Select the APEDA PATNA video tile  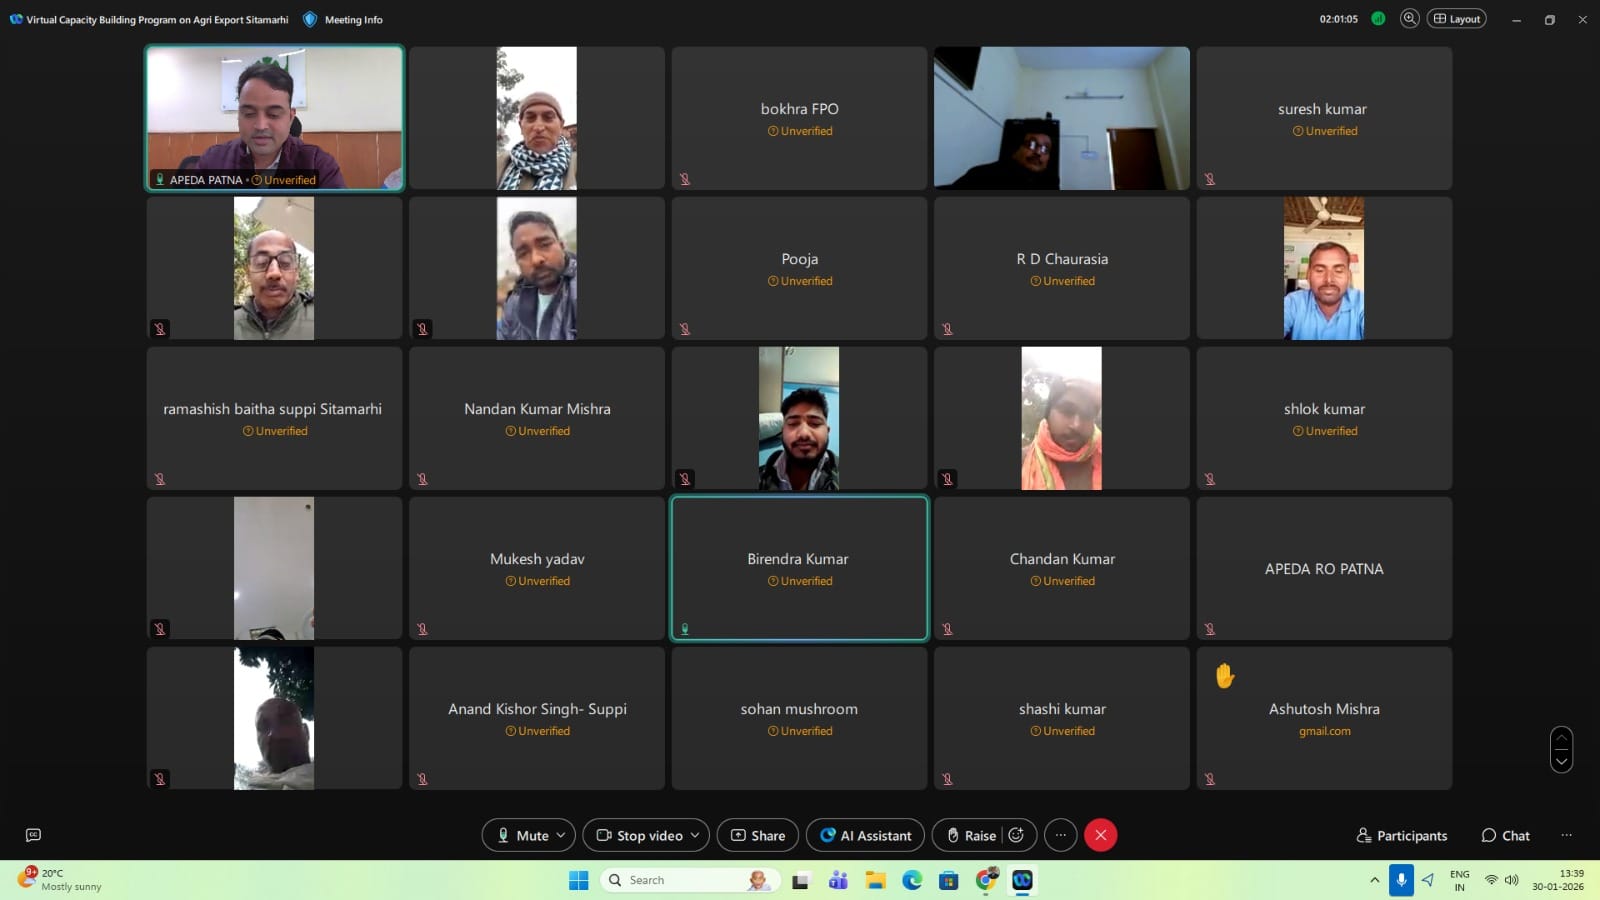click(274, 117)
